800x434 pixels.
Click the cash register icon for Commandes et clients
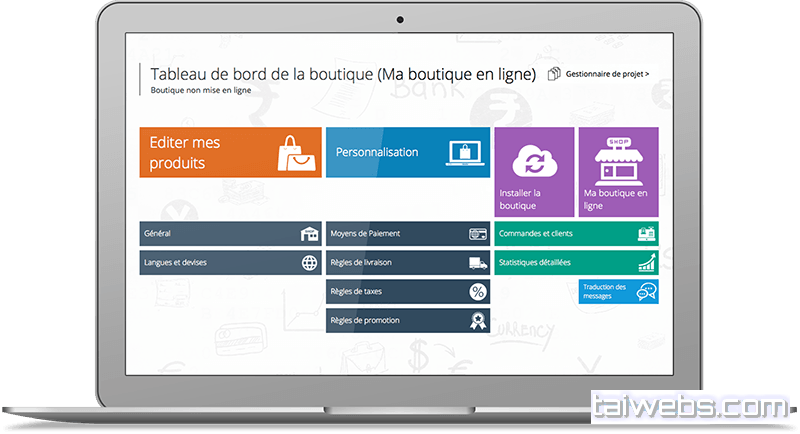tap(647, 234)
